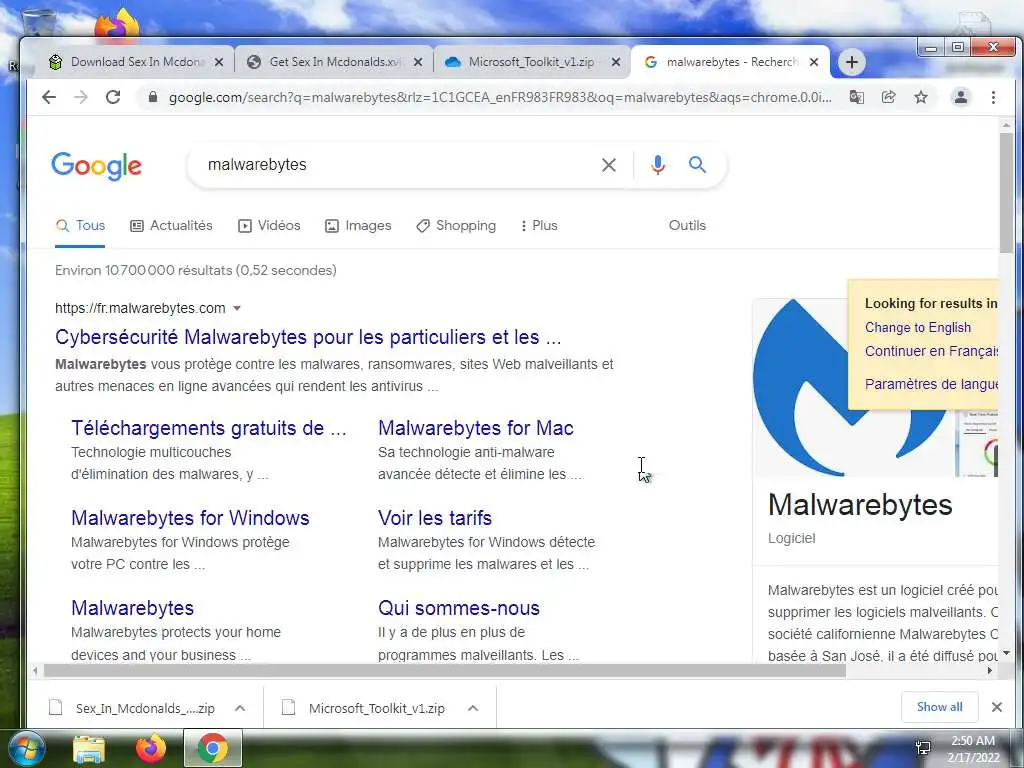This screenshot has width=1024, height=768.
Task: Click Continuer en Français
Action: point(931,351)
